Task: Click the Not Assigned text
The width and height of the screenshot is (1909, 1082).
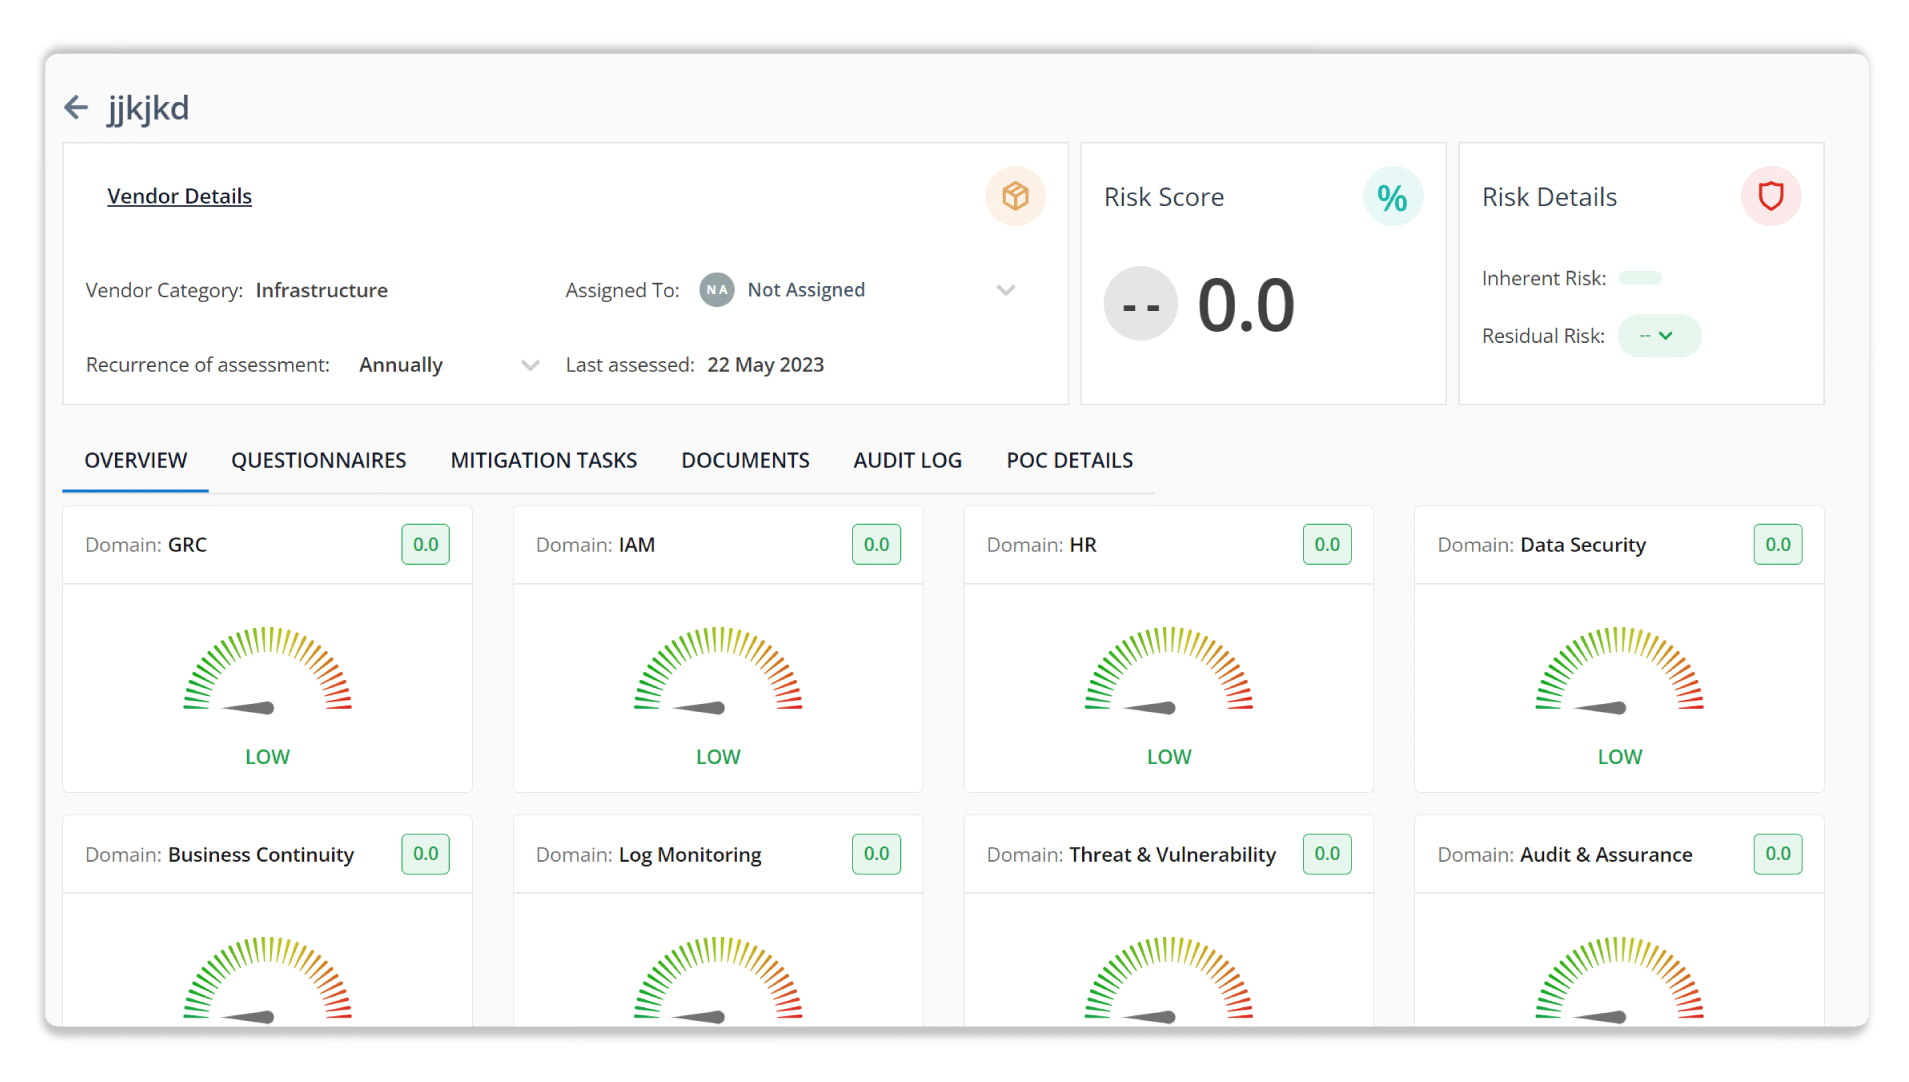Action: tap(806, 290)
